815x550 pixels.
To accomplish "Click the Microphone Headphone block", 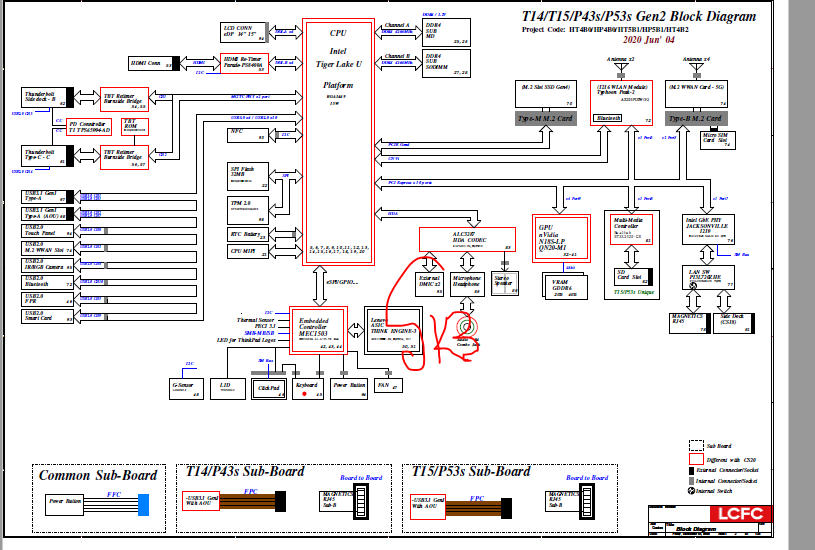I will [x=467, y=284].
